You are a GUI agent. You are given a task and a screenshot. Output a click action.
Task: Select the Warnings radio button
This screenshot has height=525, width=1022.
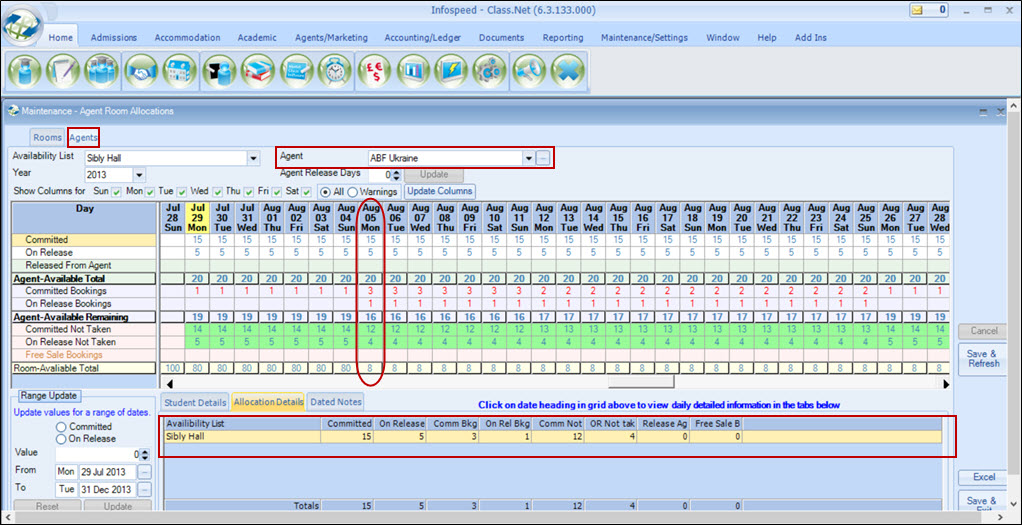click(353, 191)
